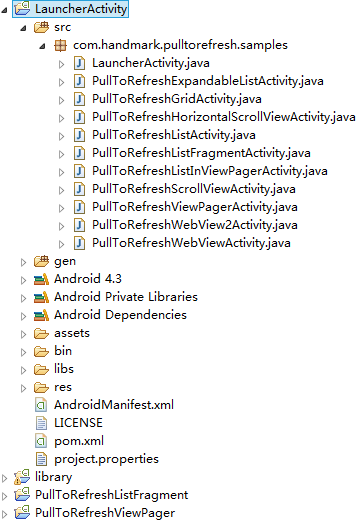
Task: Expand LauncherActivity.java class outline
Action: click(61, 64)
